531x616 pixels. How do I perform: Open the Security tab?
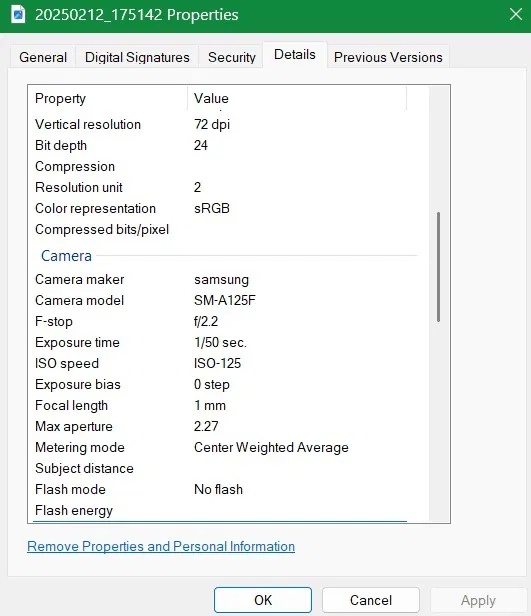point(231,57)
